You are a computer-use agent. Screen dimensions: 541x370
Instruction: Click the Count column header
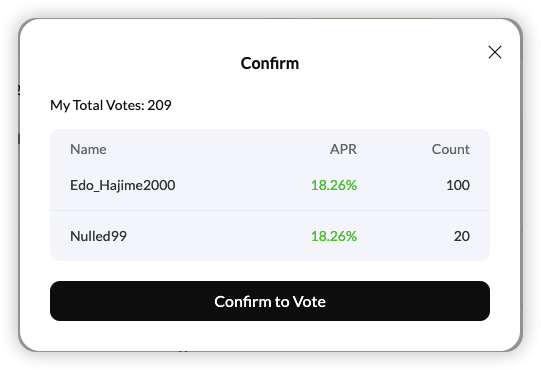click(451, 149)
